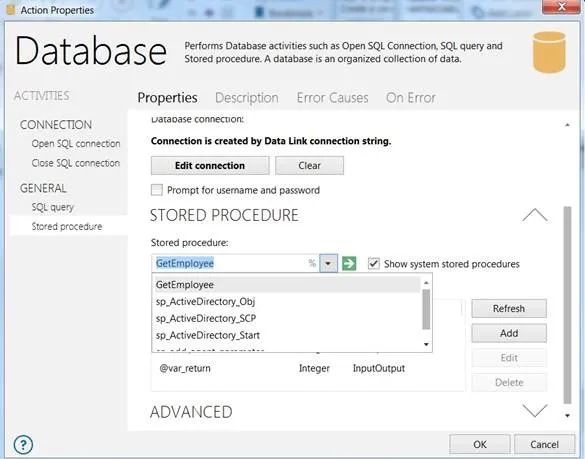Click the Edit connection button
This screenshot has height=459, width=585.
coord(210,165)
